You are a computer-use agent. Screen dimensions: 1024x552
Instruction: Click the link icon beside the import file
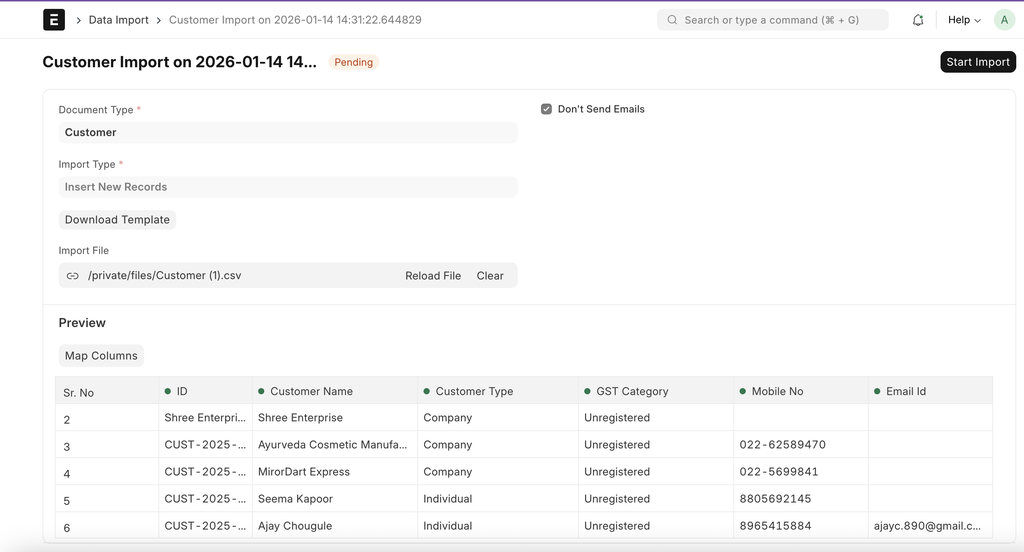pyautogui.click(x=73, y=276)
